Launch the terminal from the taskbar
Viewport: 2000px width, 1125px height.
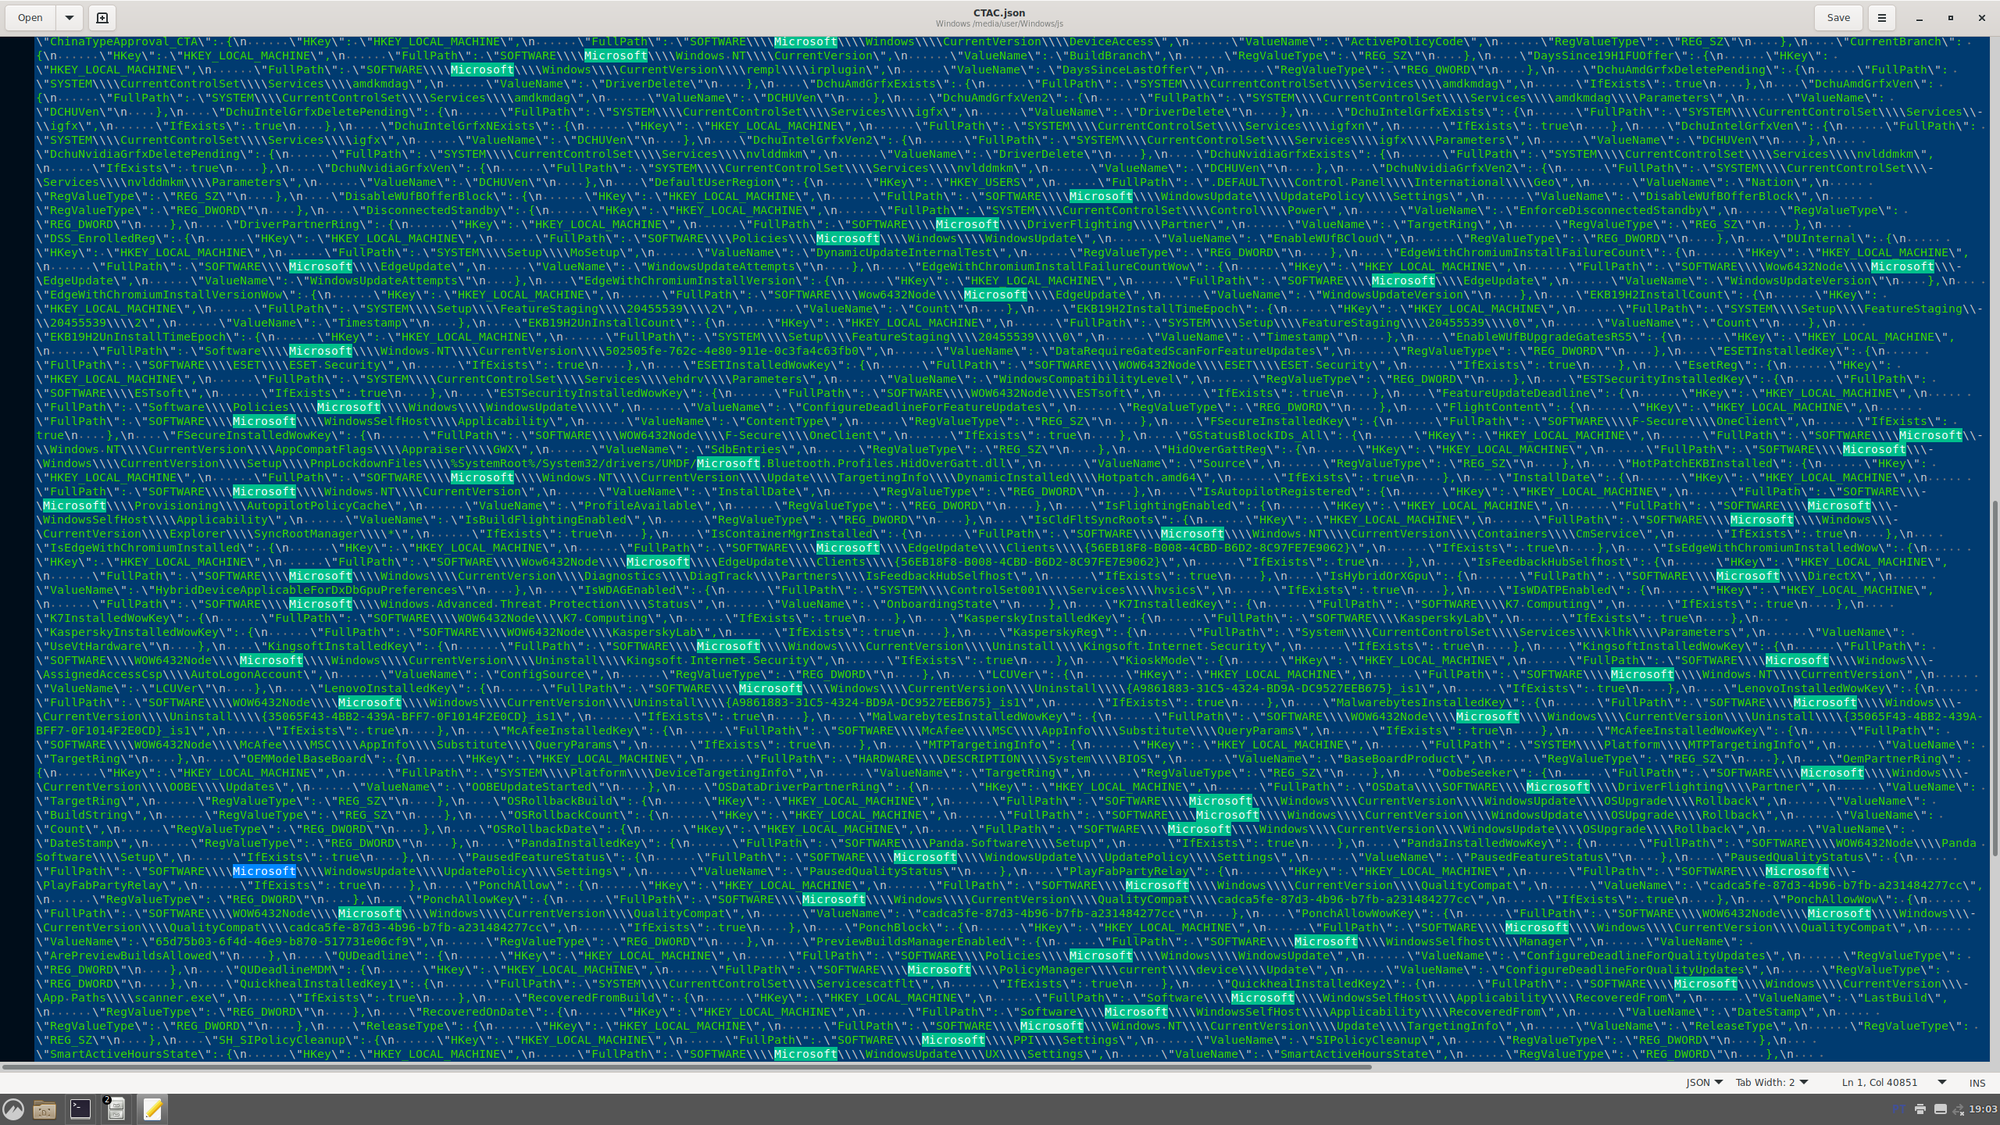pos(80,1108)
